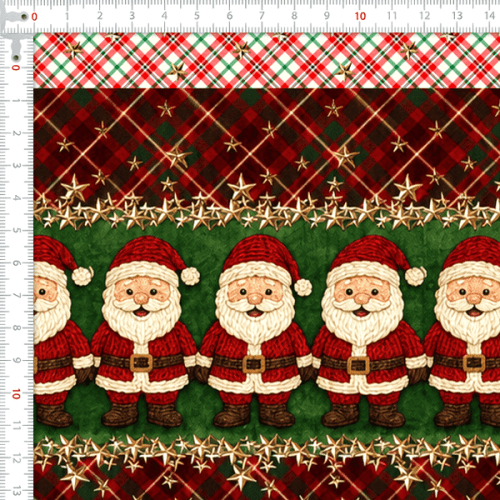Click the center Santa's gold belt buckle

point(254,364)
